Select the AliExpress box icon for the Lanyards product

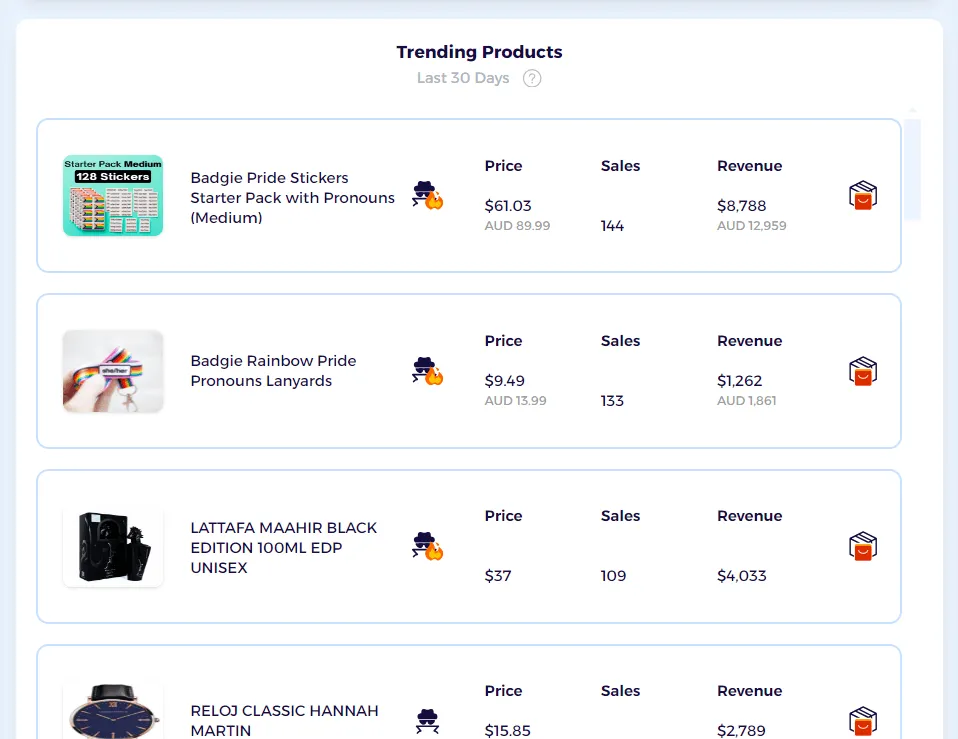click(862, 371)
